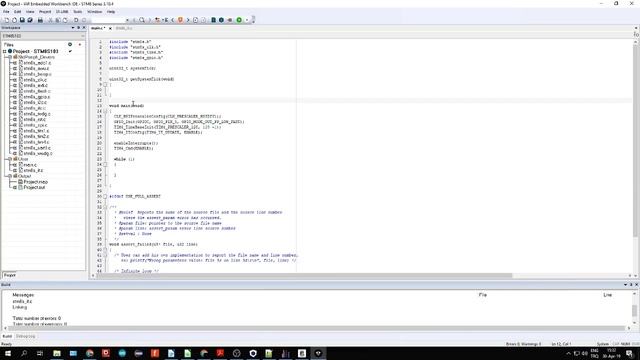Click the Copy toolbar icon
The width and height of the screenshot is (640, 360).
coord(58,20)
